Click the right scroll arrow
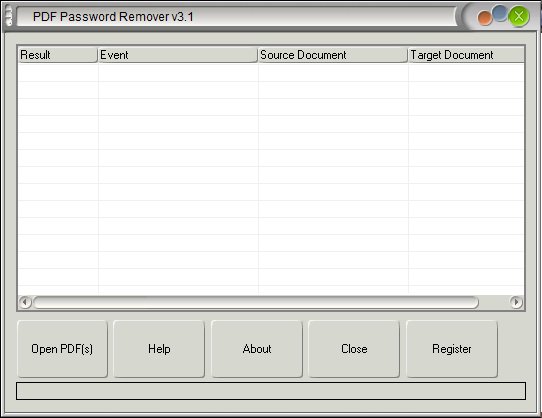Viewport: 542px width, 418px height. pyautogui.click(x=516, y=302)
